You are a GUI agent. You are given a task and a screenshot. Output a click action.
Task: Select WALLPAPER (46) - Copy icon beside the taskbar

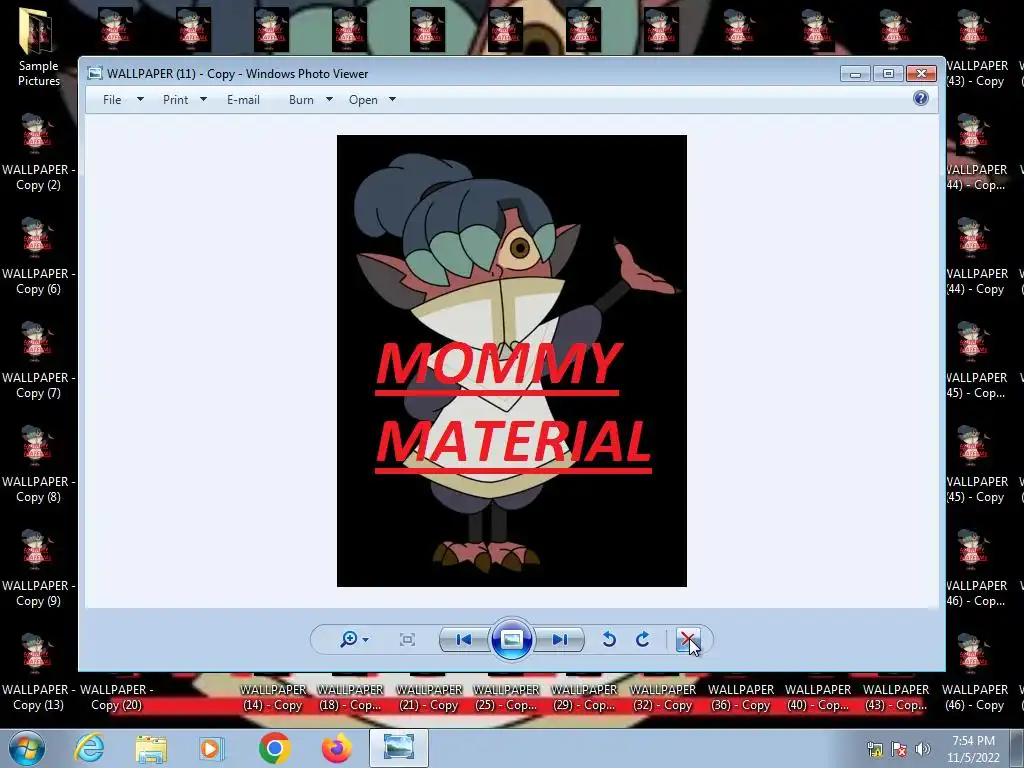(x=974, y=671)
